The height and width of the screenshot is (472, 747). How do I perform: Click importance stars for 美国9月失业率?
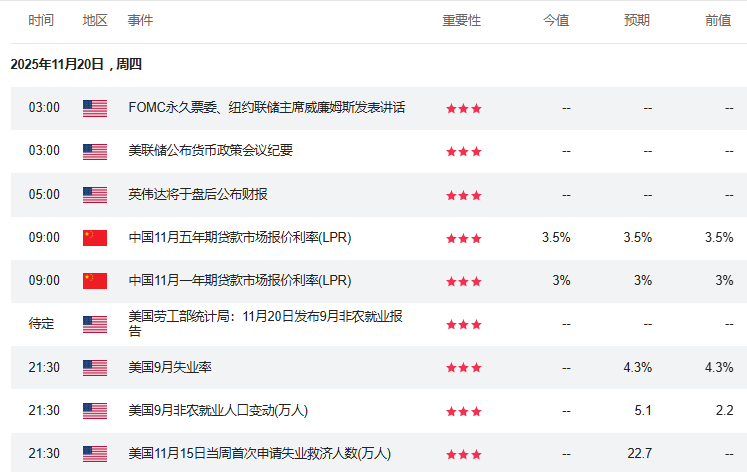[x=464, y=367]
